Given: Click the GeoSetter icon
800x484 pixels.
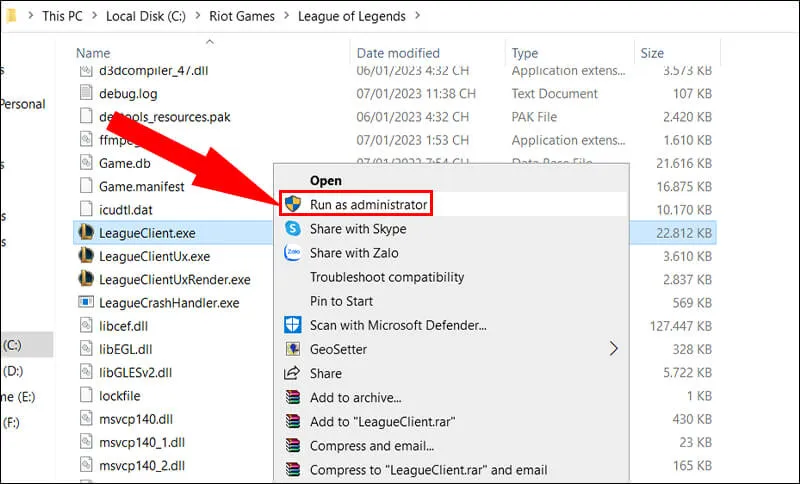Looking at the screenshot, I should coord(293,349).
